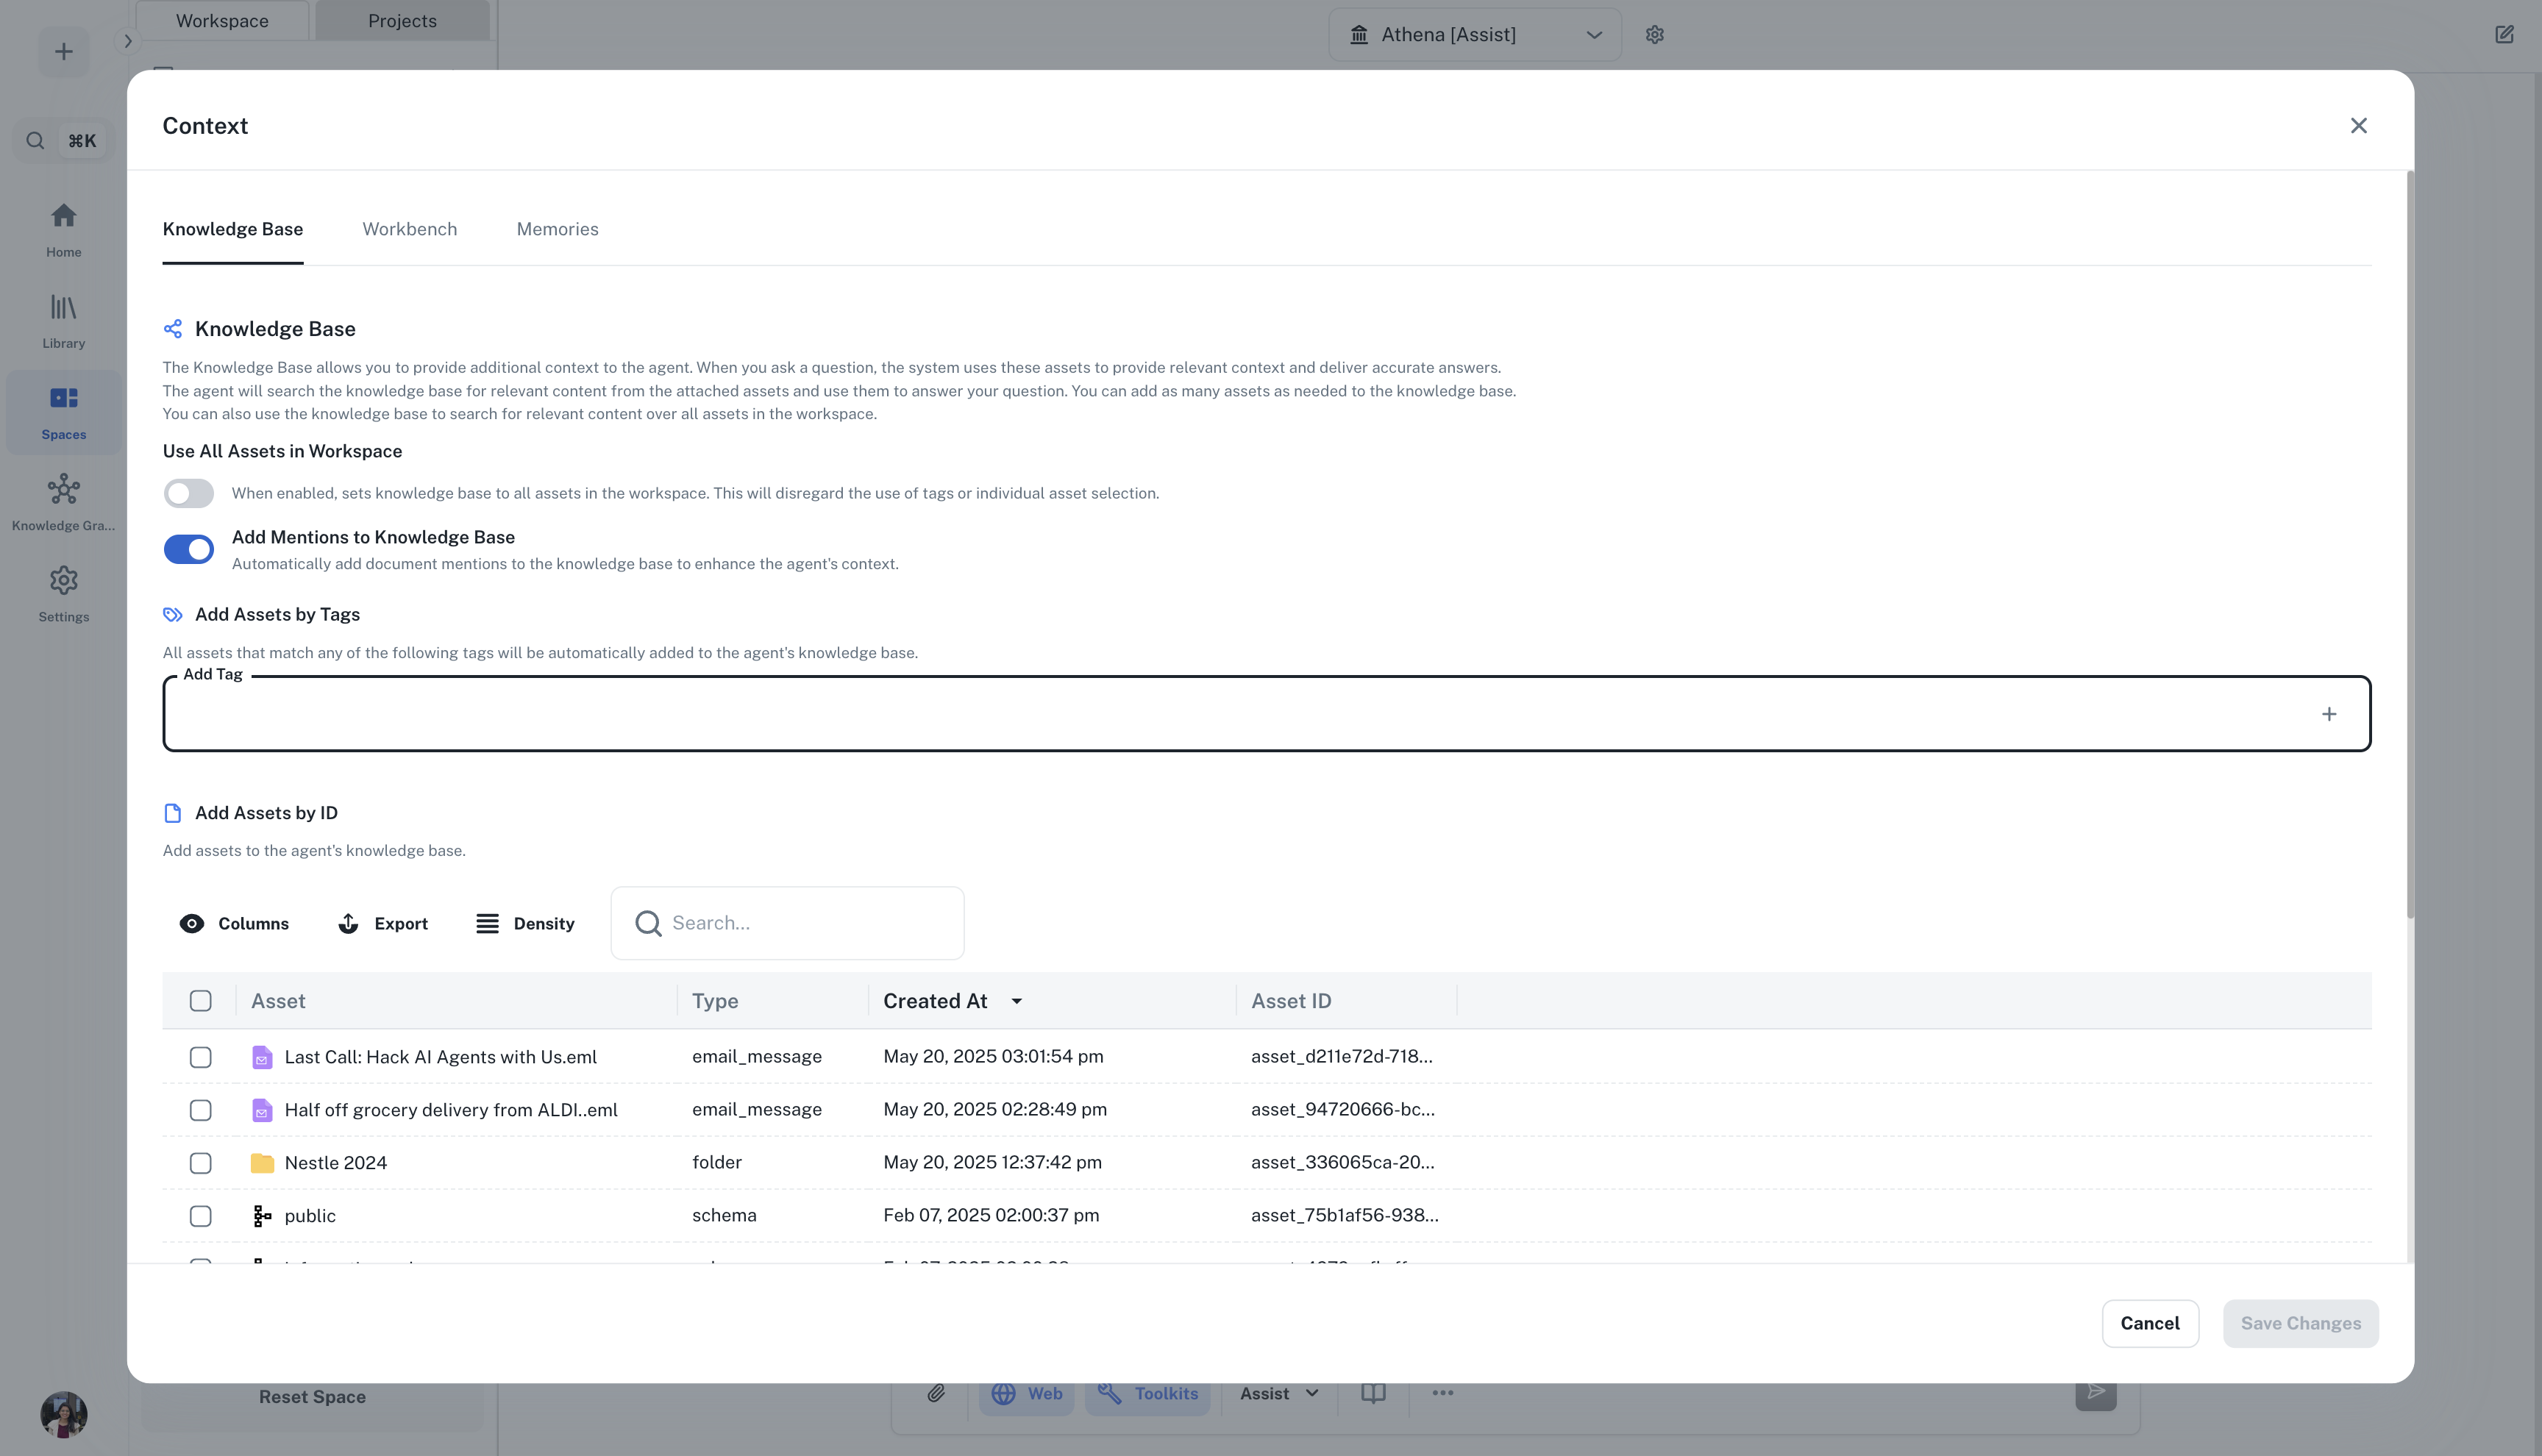Click the plus icon in Add Tag field
This screenshot has width=2542, height=1456.
click(2329, 714)
